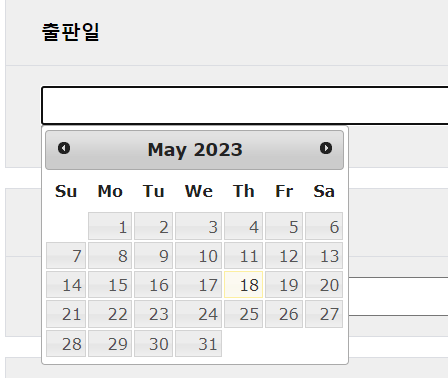
Task: Pick the 7th on Sunday
Action: point(66,255)
